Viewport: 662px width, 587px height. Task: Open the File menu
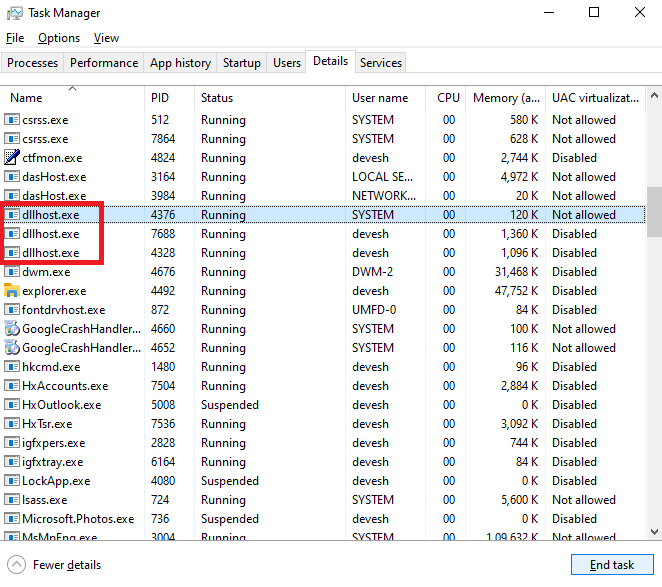15,38
